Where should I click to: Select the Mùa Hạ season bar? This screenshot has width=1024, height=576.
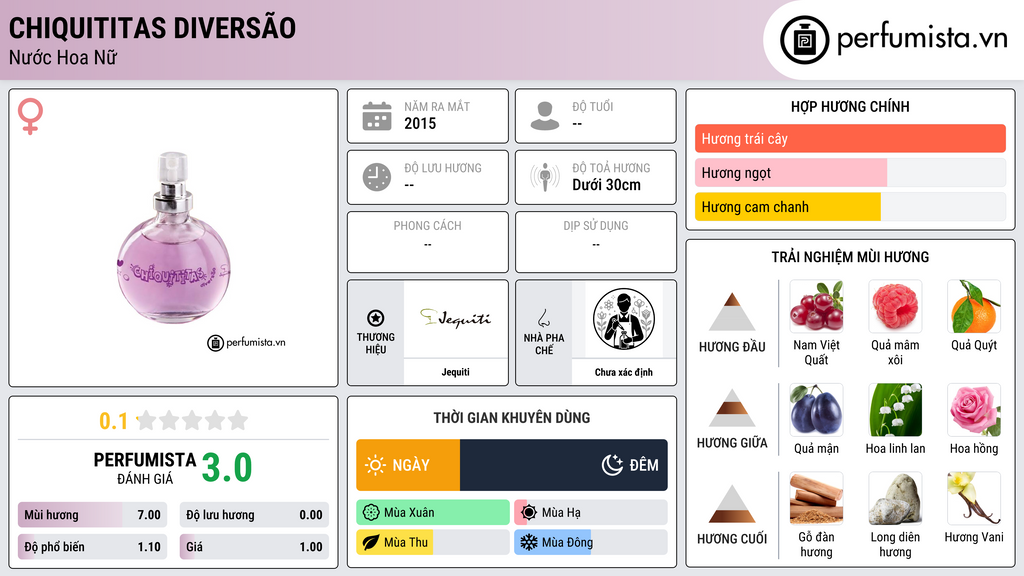tap(591, 513)
